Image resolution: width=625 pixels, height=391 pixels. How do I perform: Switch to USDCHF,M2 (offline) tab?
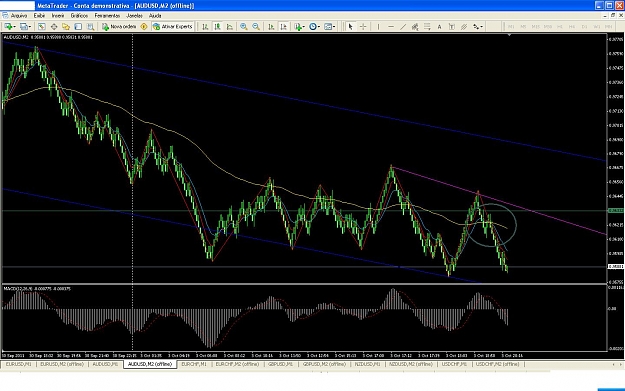coord(497,364)
